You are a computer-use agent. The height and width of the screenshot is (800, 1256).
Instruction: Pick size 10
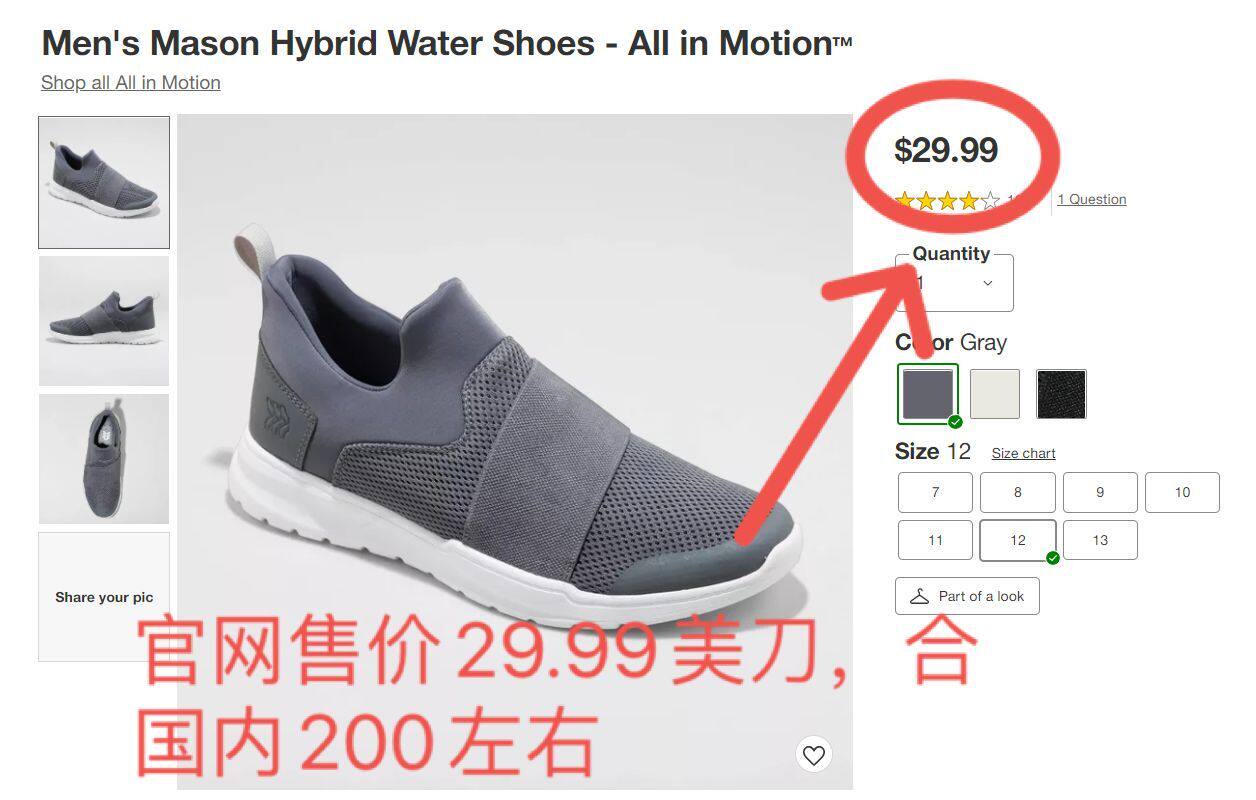tap(1182, 492)
